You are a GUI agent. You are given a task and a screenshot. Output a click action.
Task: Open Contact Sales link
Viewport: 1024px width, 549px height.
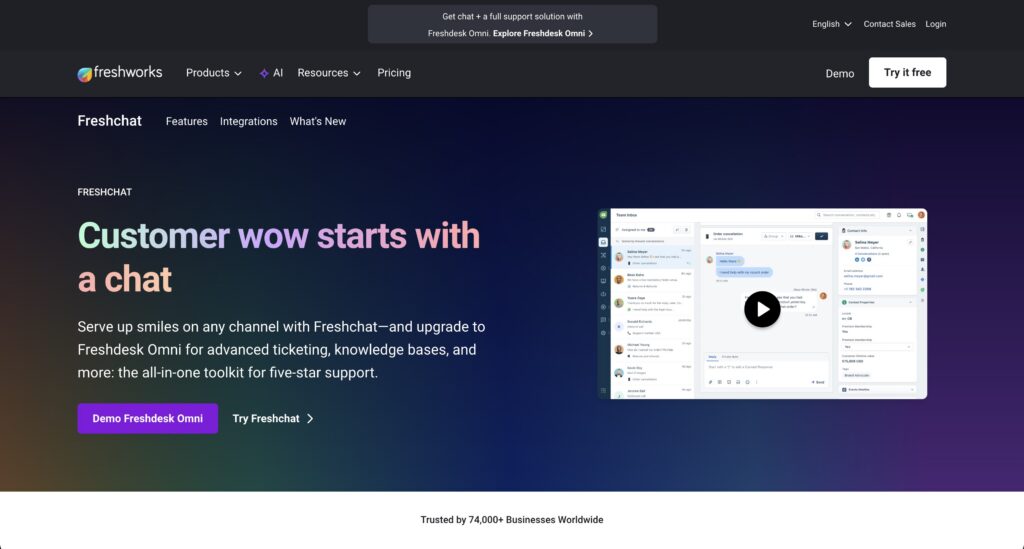(x=889, y=24)
